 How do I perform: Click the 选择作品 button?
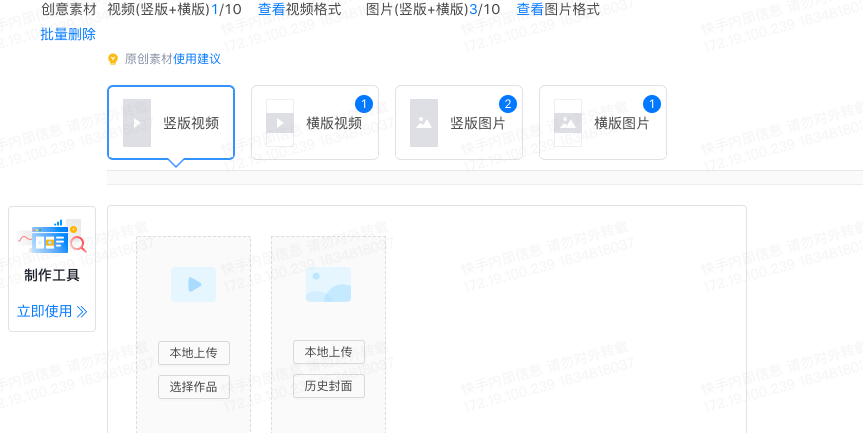[x=194, y=387]
